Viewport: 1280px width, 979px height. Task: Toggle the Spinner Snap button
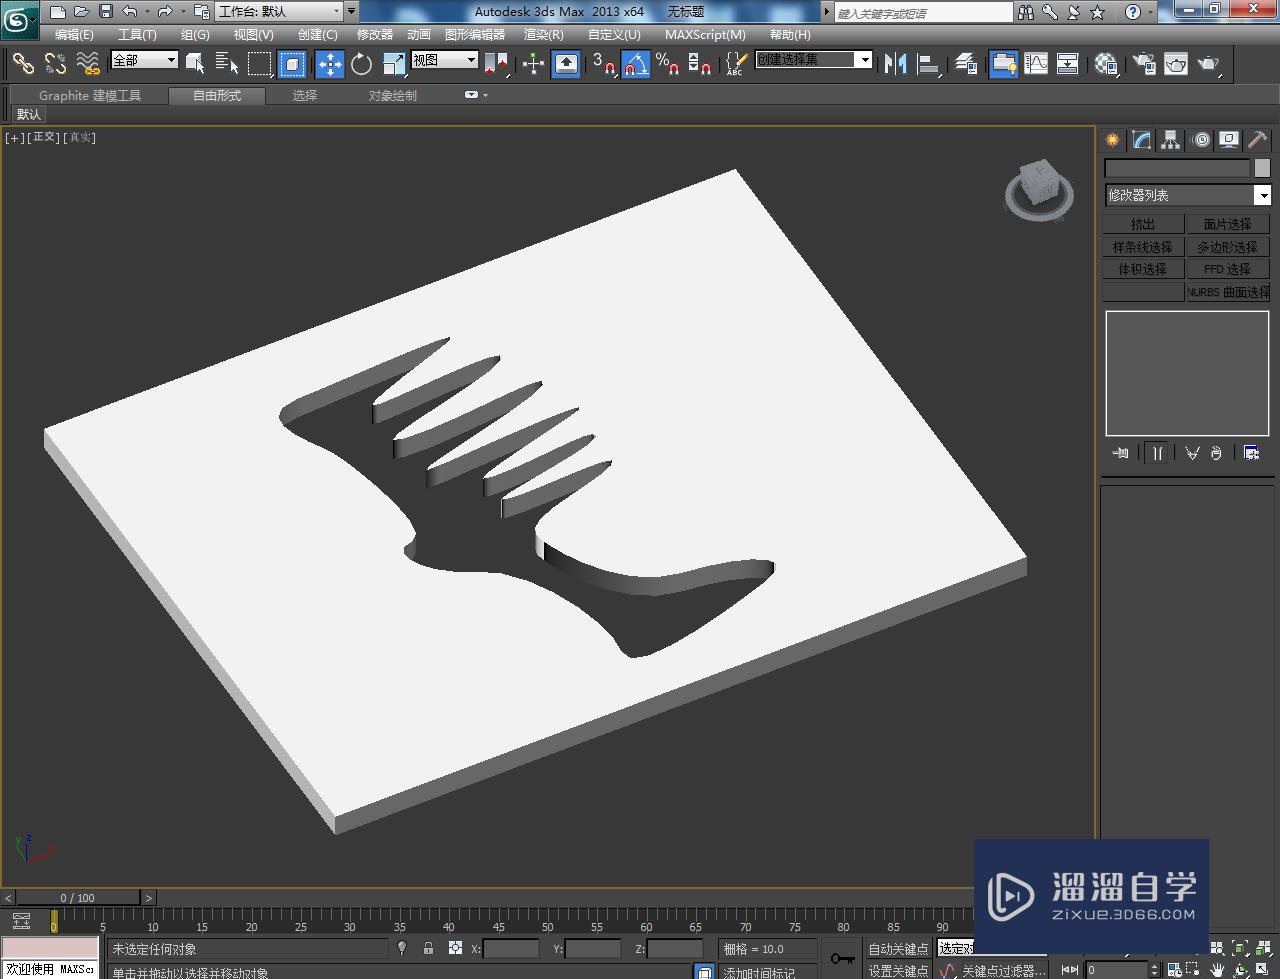pyautogui.click(x=700, y=64)
